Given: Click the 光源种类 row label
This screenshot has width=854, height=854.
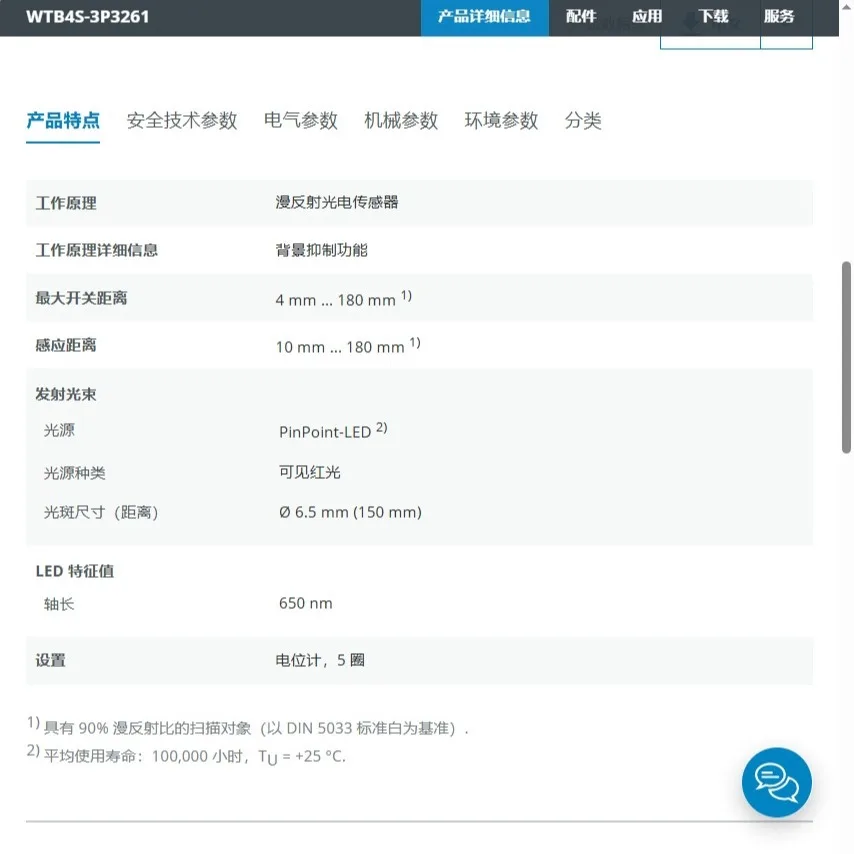Looking at the screenshot, I should tap(75, 473).
